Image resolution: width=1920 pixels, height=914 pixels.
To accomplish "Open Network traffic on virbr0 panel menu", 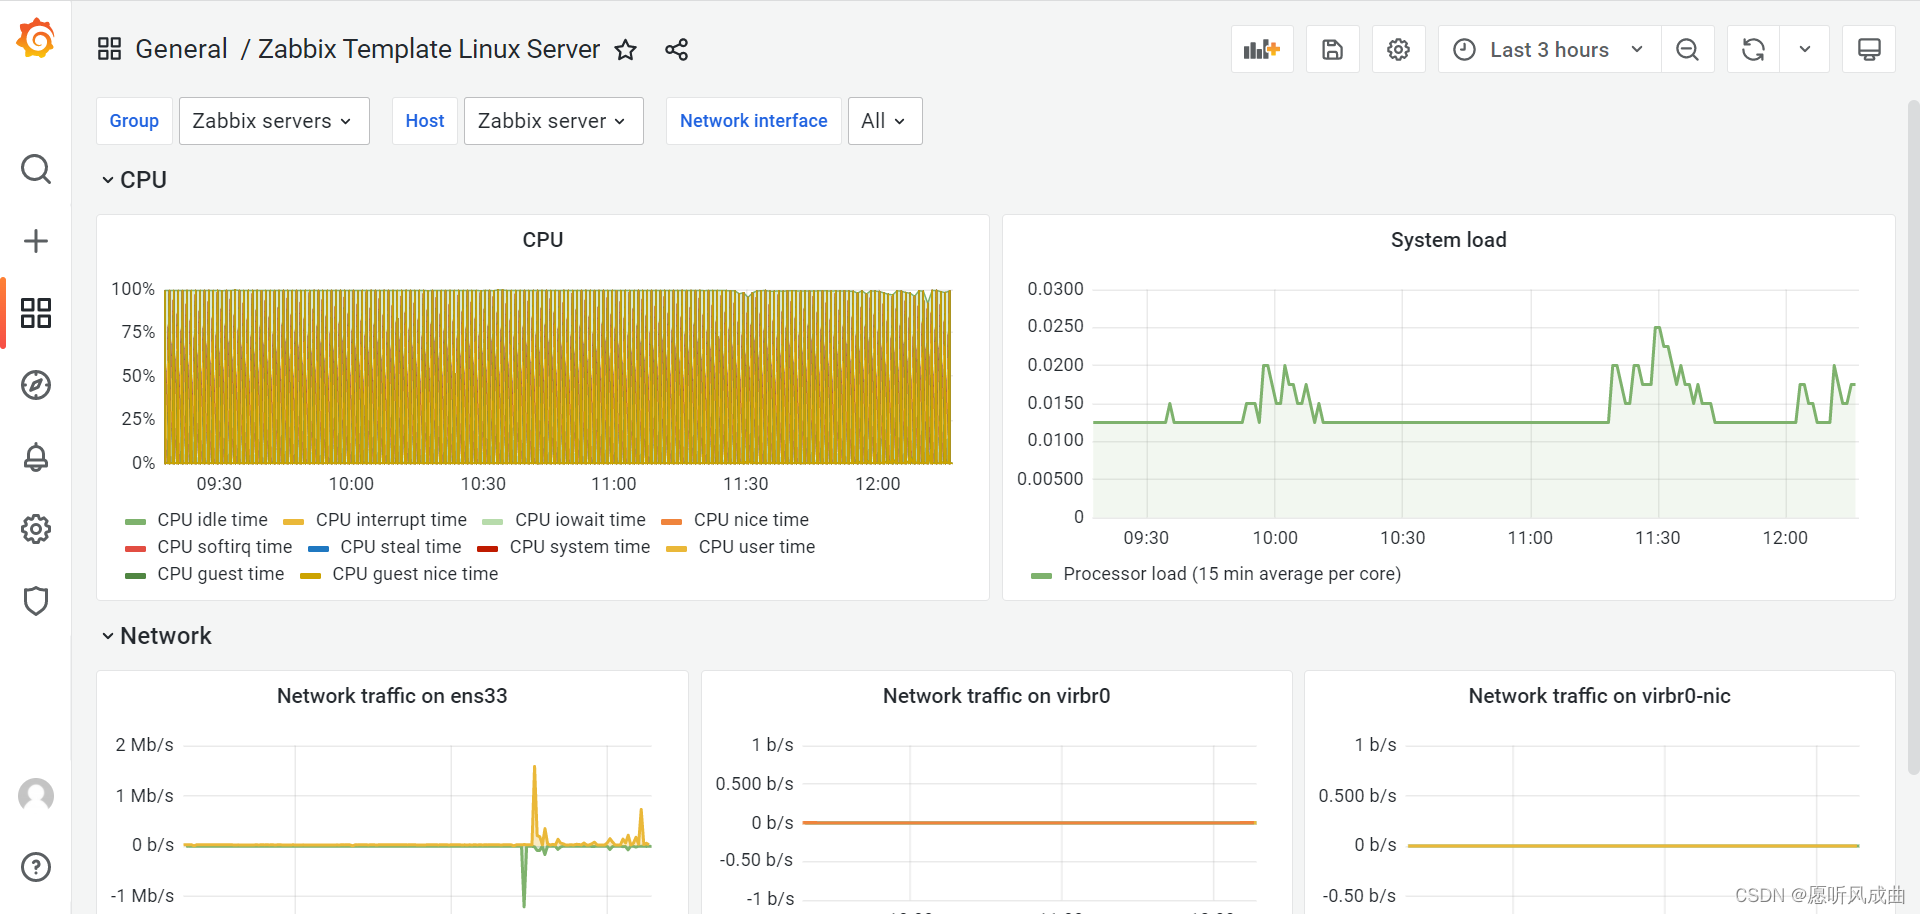I will (x=996, y=696).
